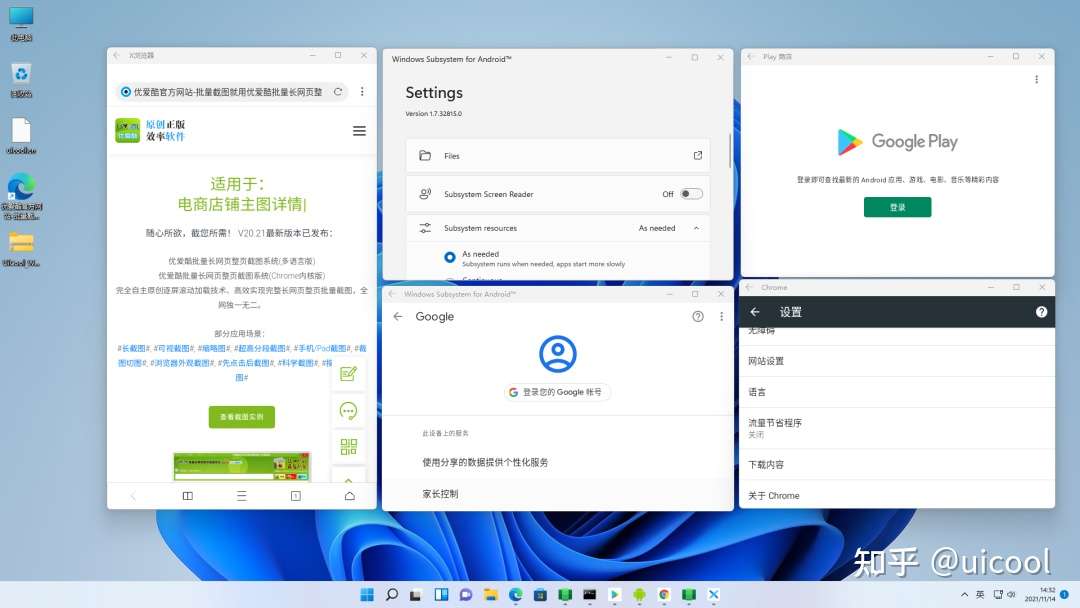Open 使用分享的数据提供个性化服务
1080x608 pixels.
pyautogui.click(x=557, y=462)
